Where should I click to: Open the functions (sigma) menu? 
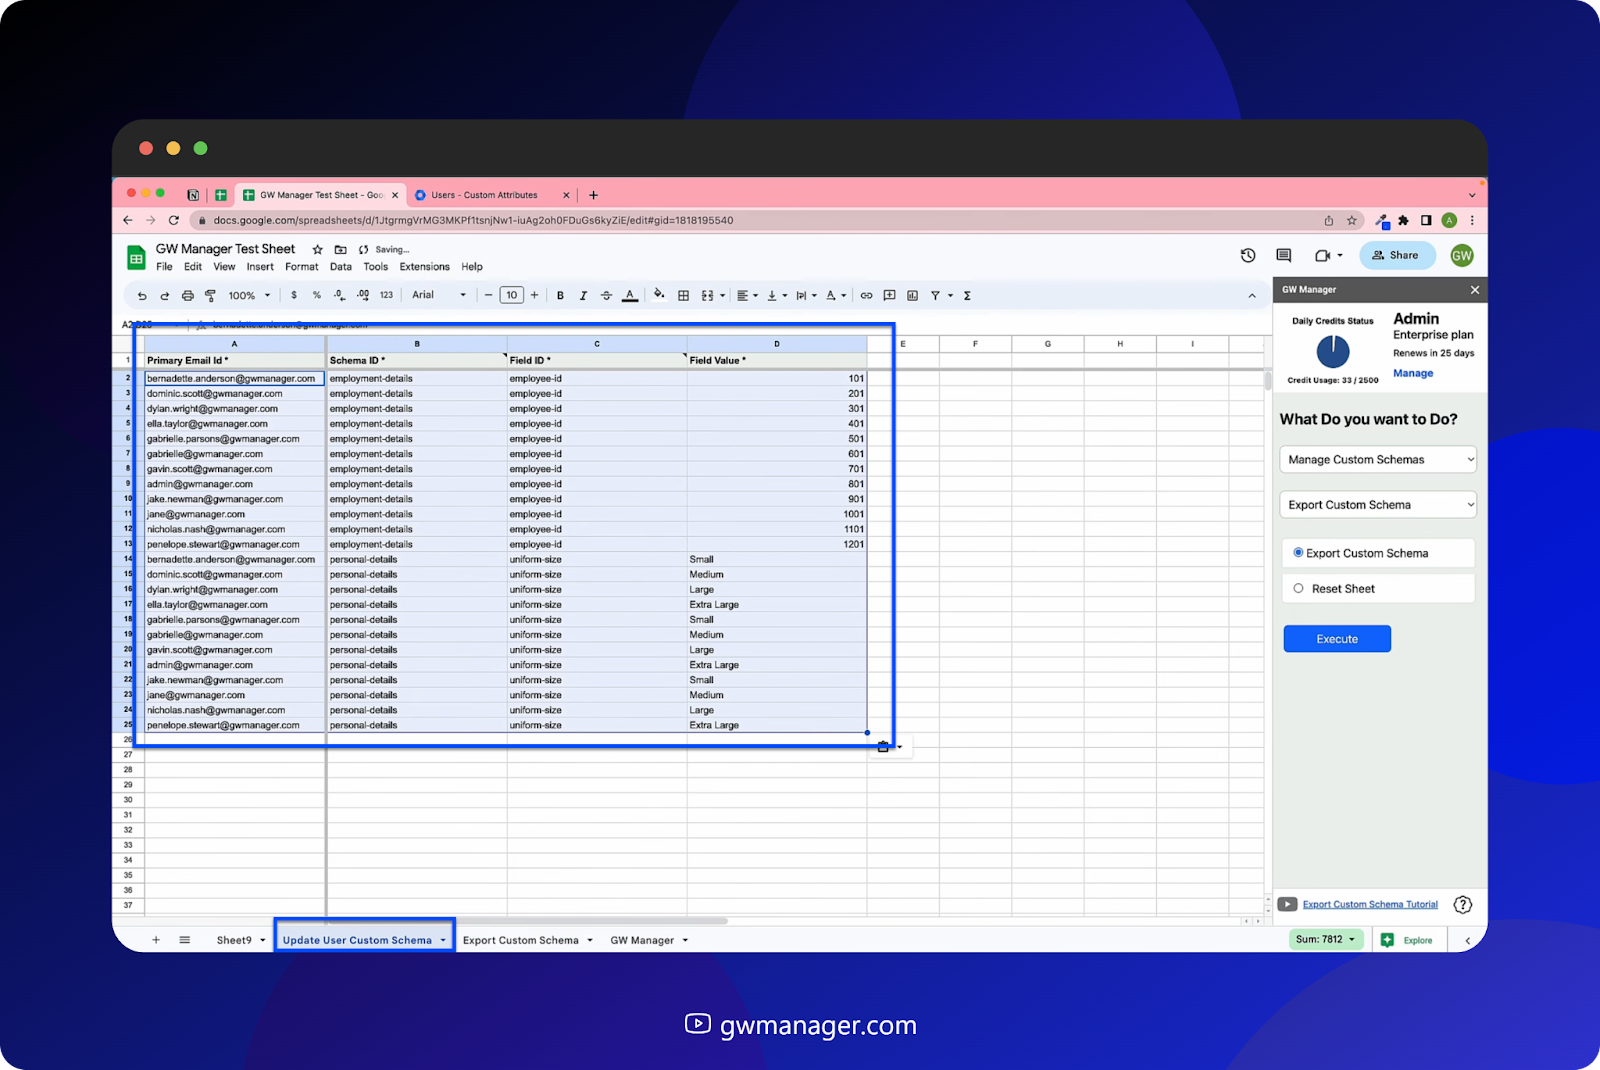pos(967,296)
